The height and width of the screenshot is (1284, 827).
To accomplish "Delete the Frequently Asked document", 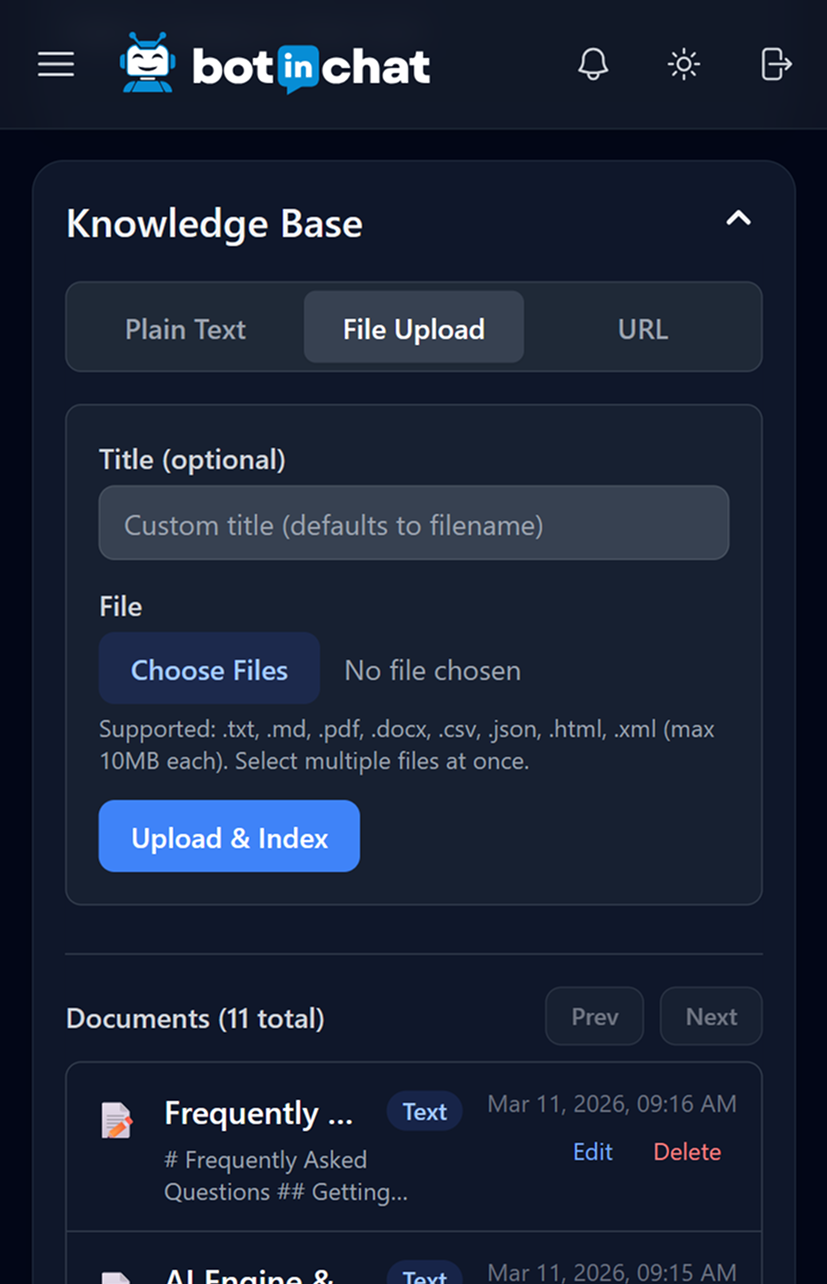I will coord(687,1152).
